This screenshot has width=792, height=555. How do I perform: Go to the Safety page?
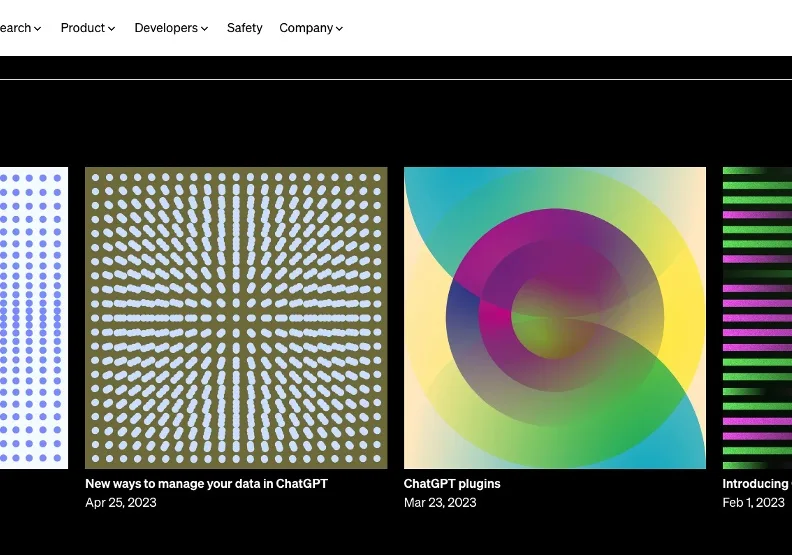click(x=244, y=28)
